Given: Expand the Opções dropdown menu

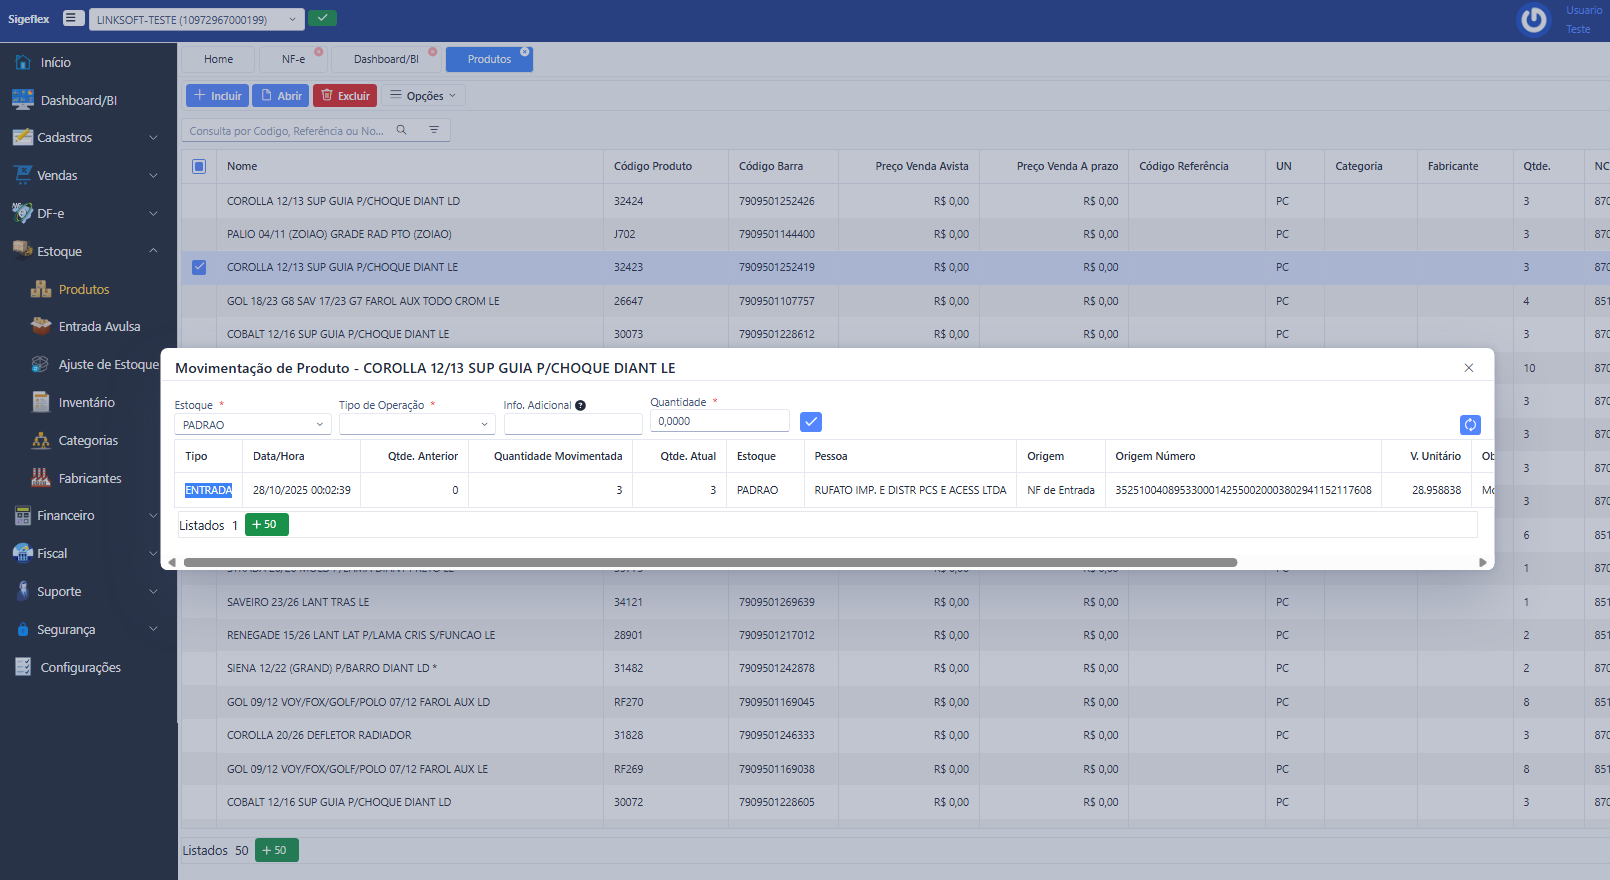Looking at the screenshot, I should 423,96.
